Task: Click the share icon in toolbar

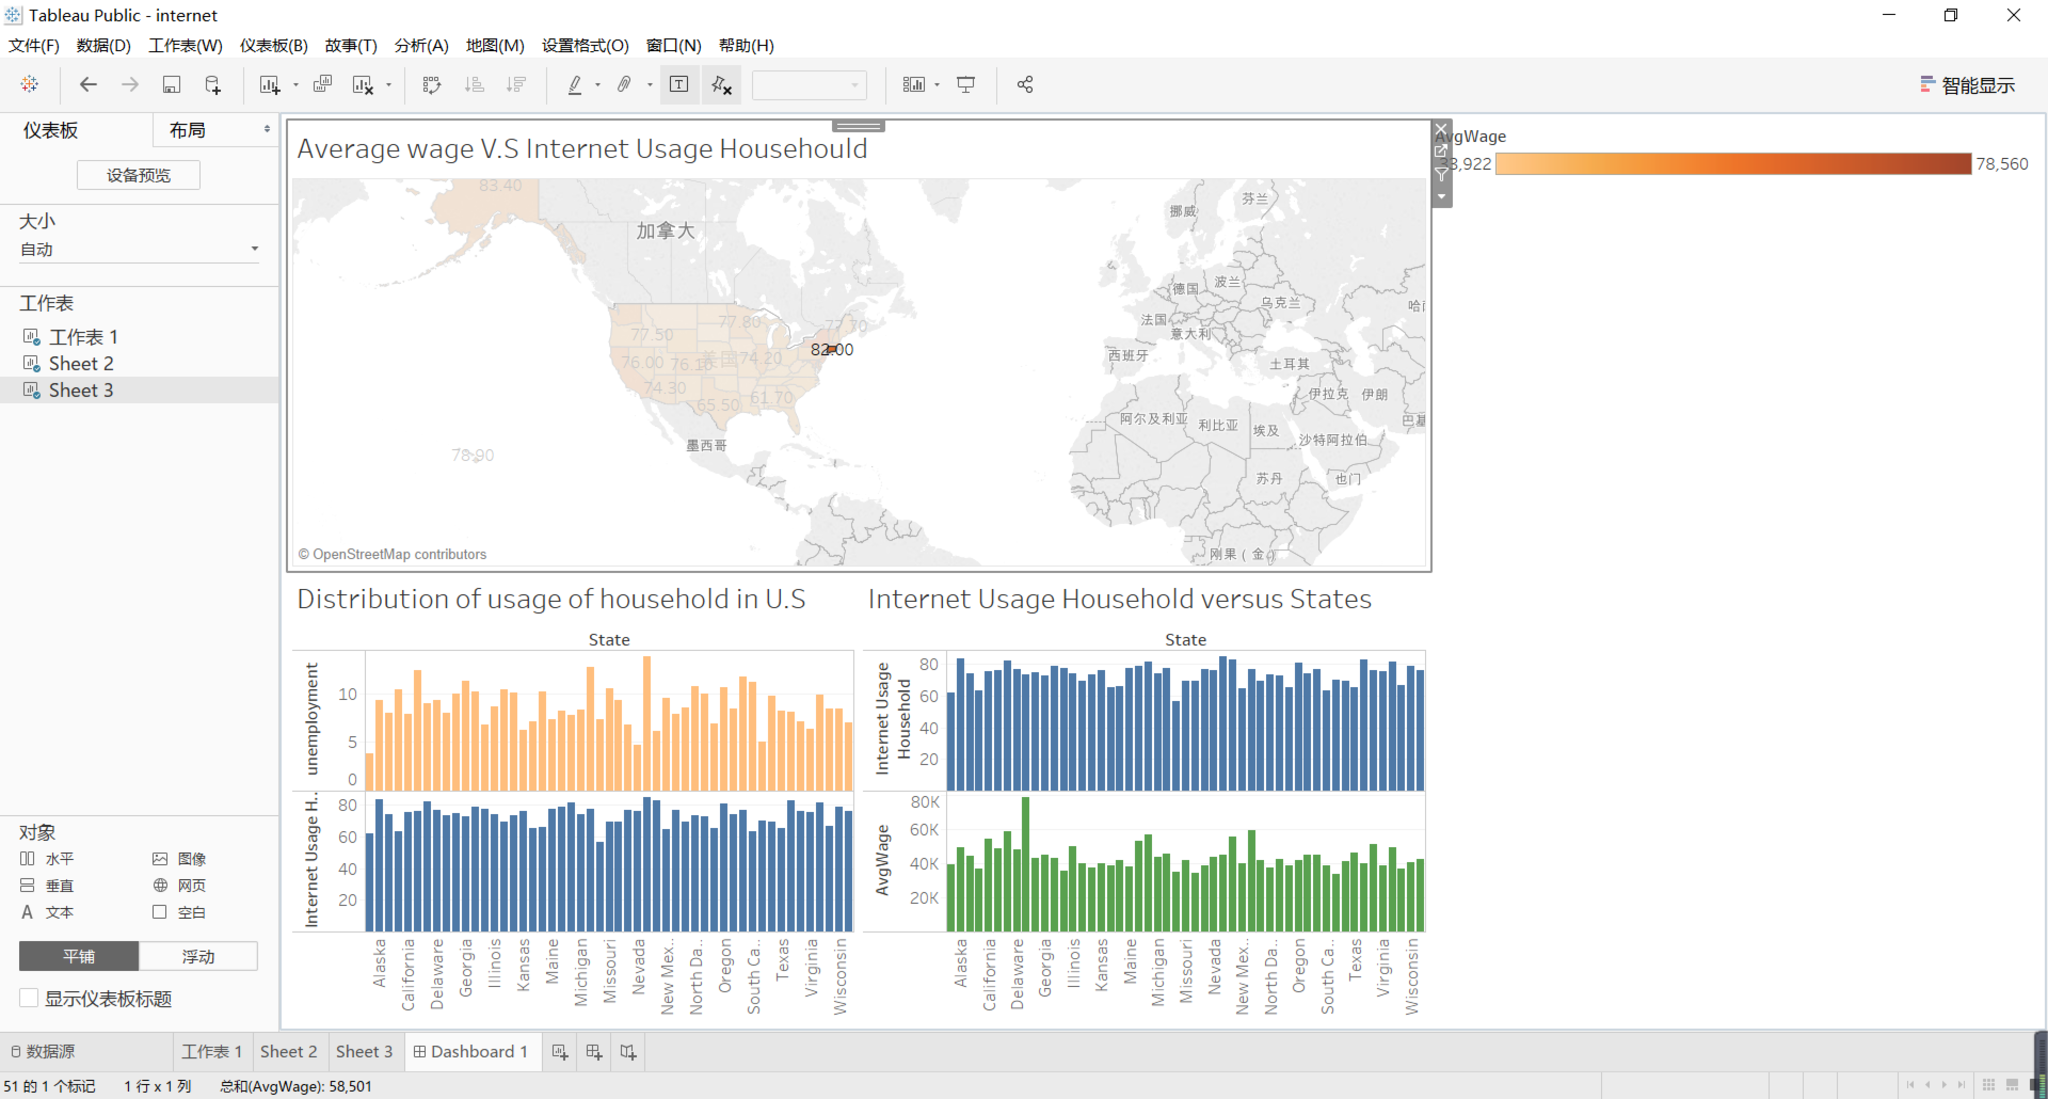Action: (1025, 85)
